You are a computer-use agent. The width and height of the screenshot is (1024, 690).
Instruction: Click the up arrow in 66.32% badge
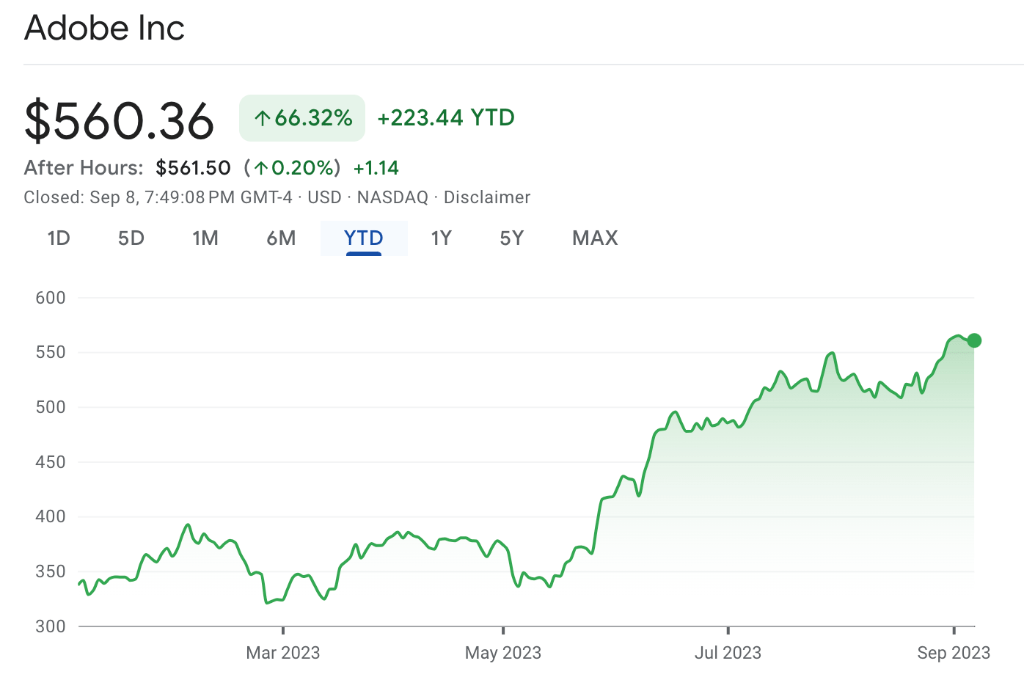pos(262,119)
